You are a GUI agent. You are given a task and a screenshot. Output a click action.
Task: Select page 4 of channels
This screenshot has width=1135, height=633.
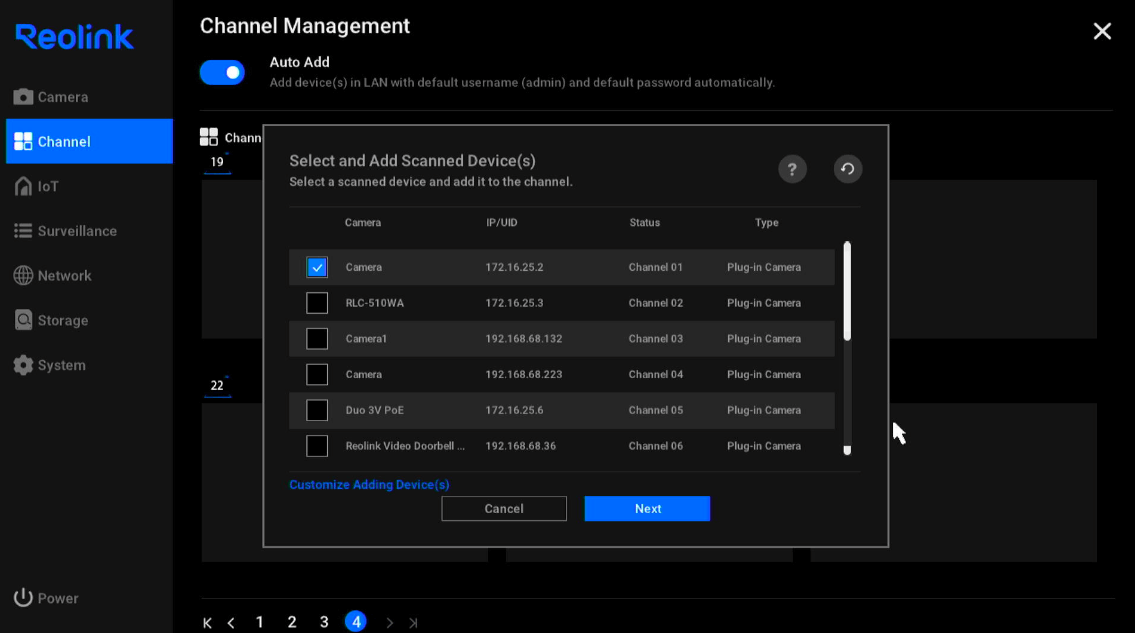355,621
